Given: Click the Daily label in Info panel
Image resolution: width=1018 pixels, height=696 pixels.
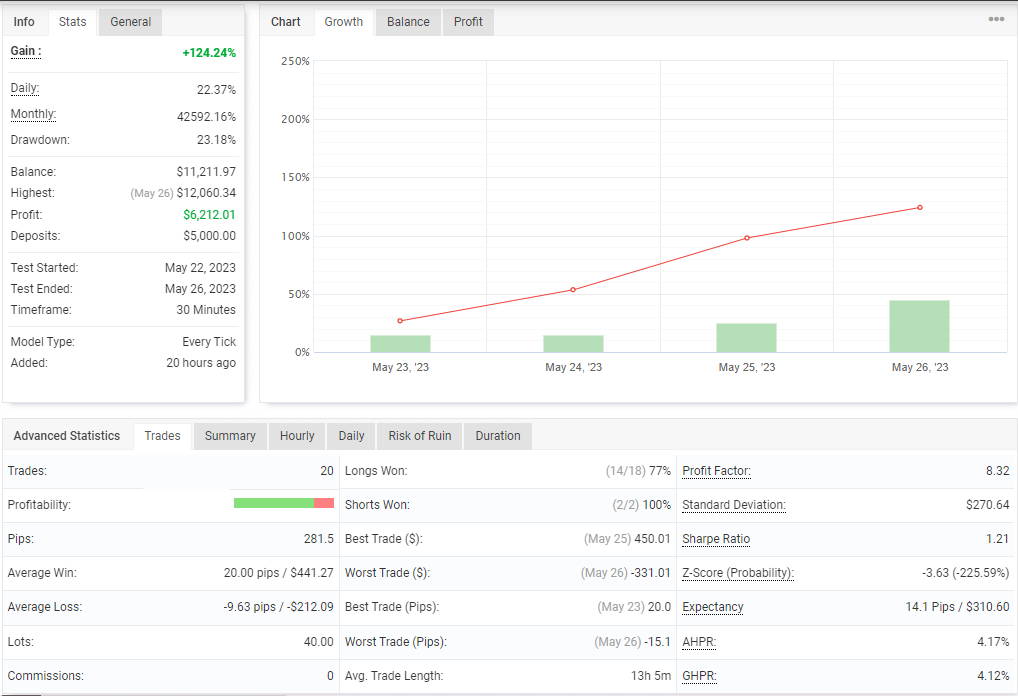Looking at the screenshot, I should pyautogui.click(x=25, y=88).
